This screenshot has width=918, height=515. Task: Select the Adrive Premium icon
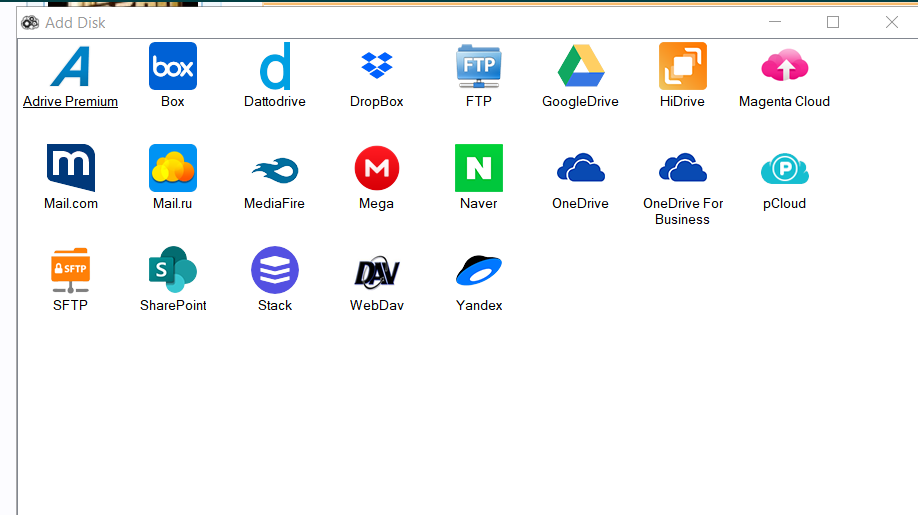[x=70, y=66]
